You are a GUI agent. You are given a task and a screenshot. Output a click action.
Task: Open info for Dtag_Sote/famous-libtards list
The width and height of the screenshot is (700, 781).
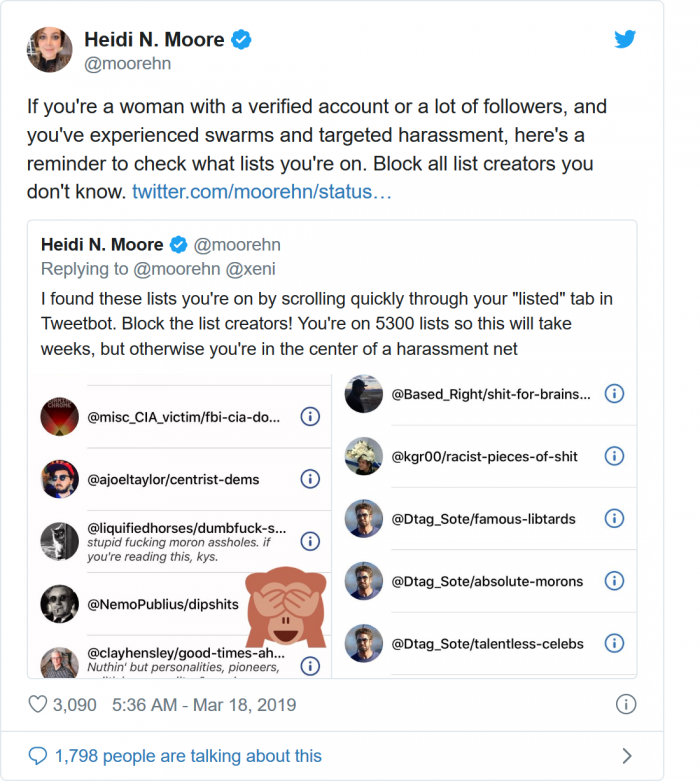coord(615,518)
